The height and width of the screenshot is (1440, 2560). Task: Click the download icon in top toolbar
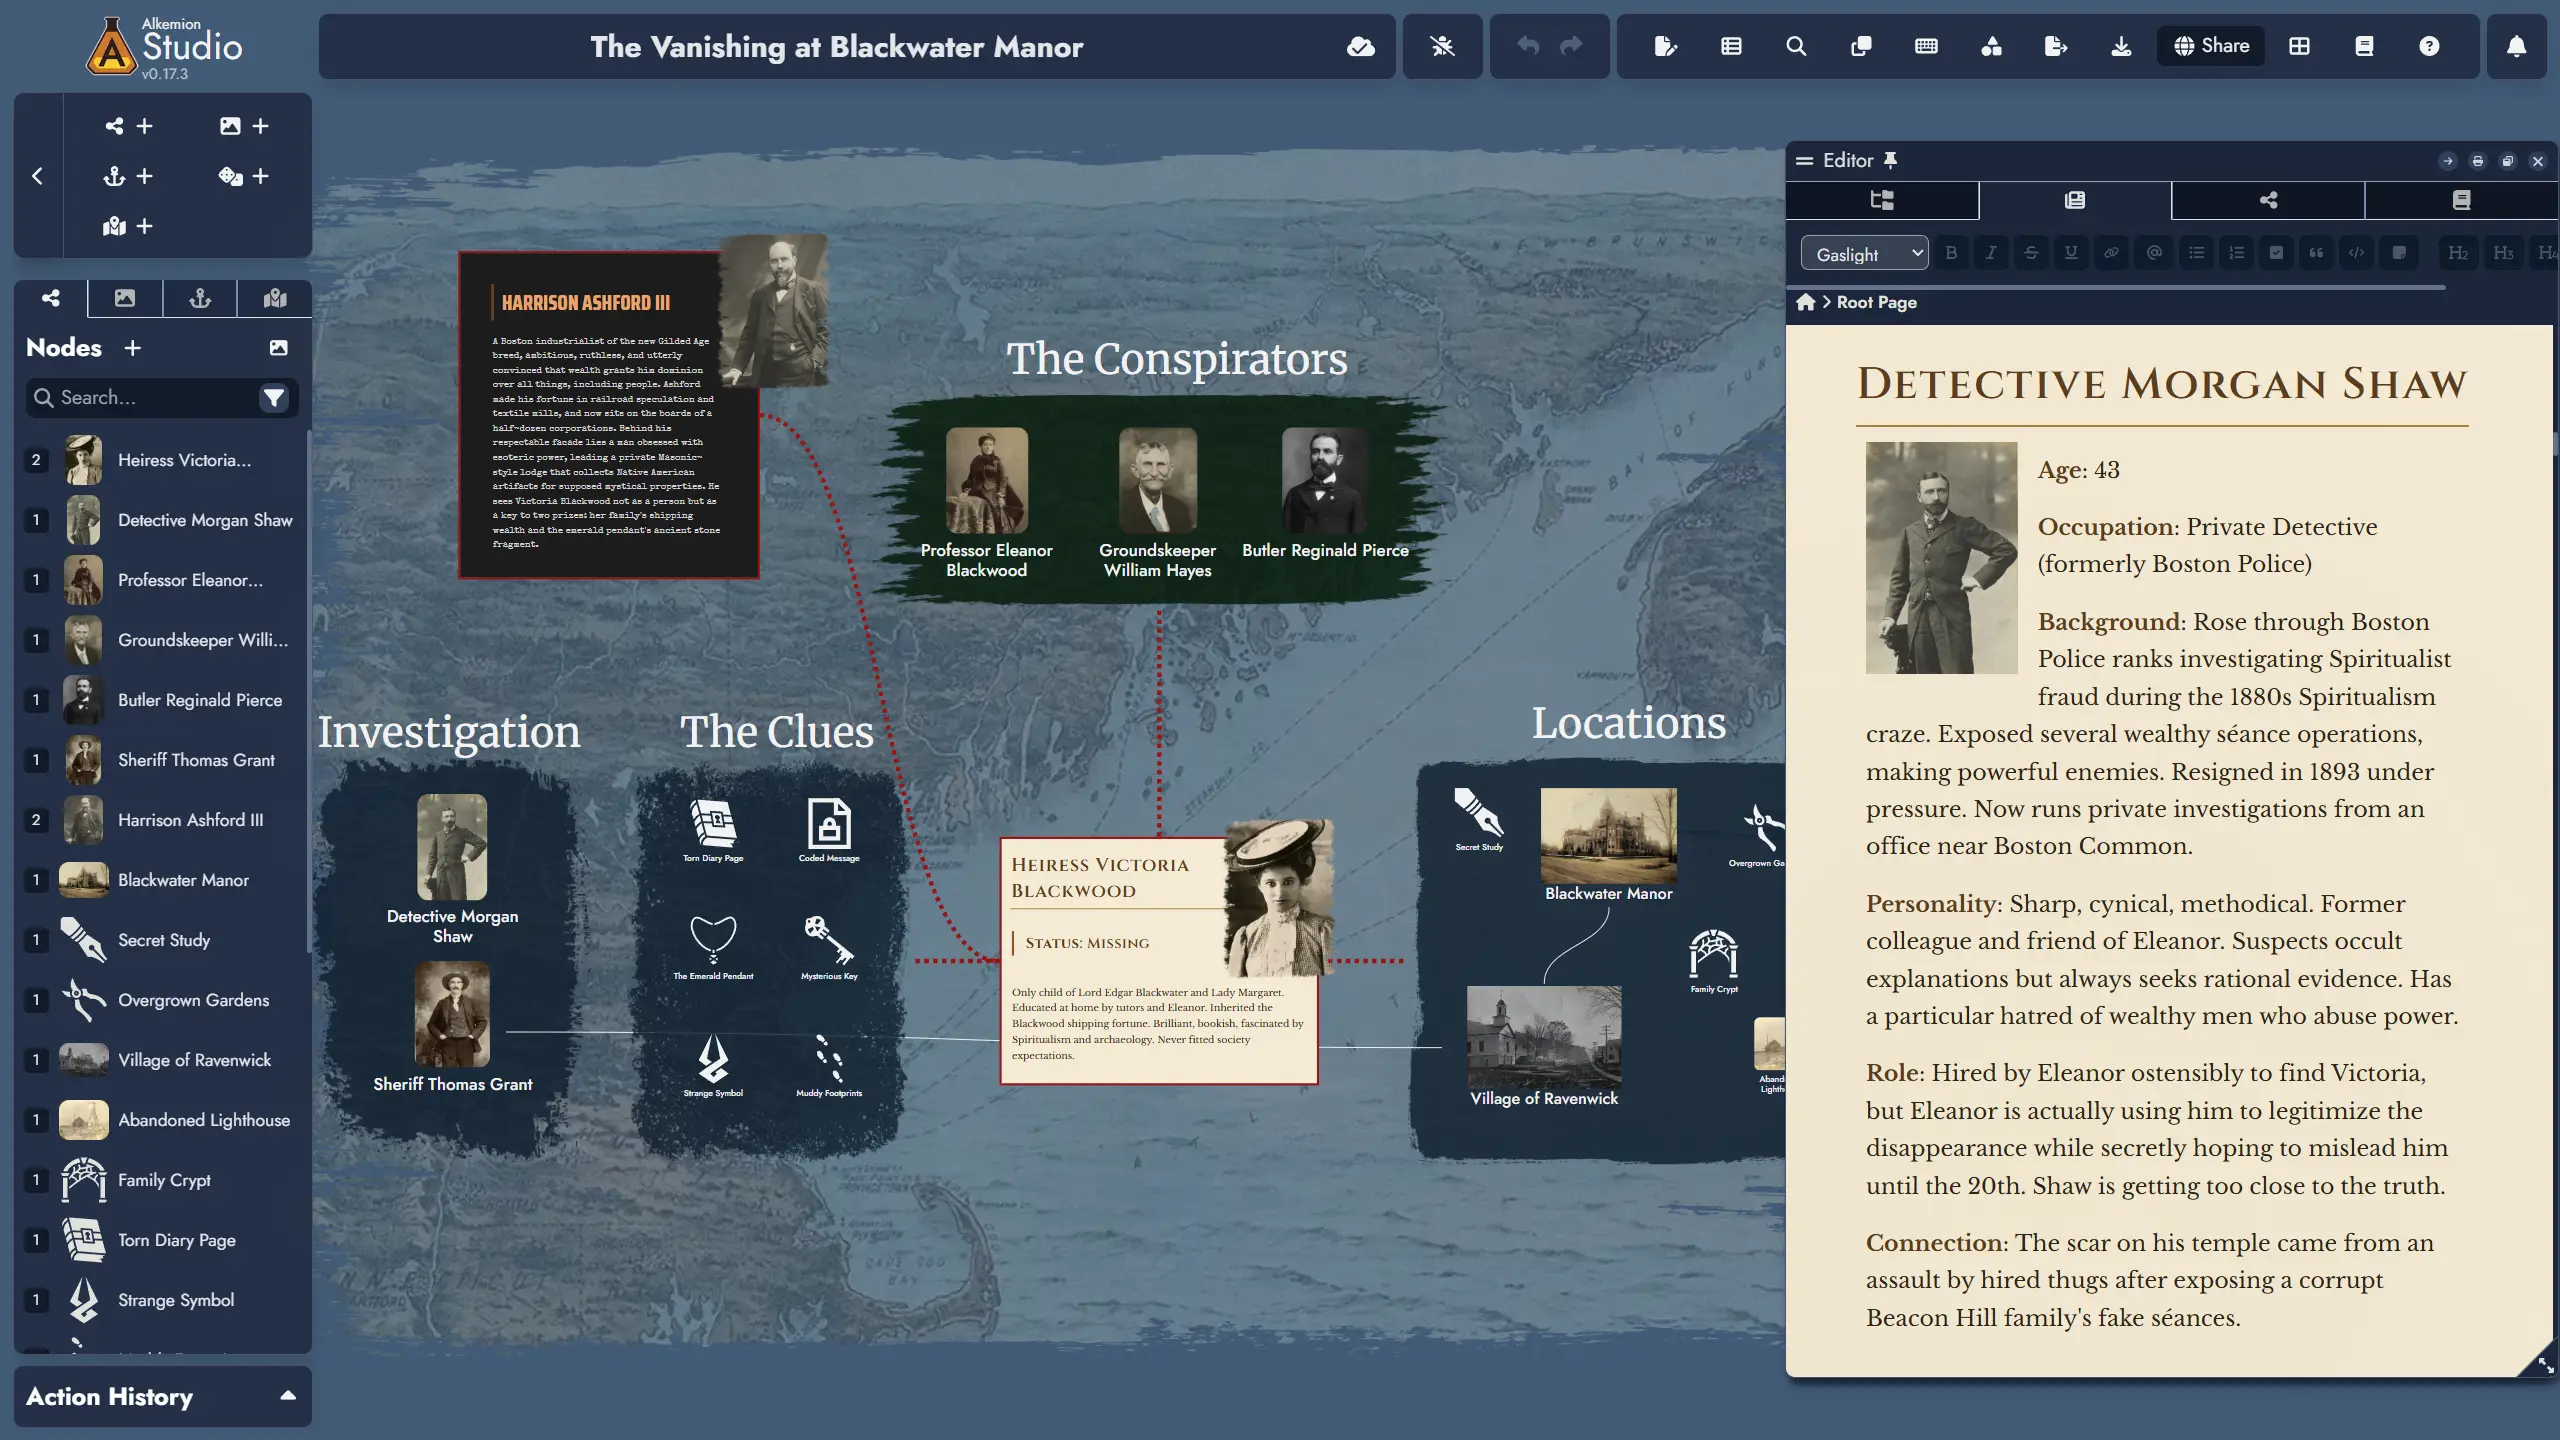point(2121,46)
